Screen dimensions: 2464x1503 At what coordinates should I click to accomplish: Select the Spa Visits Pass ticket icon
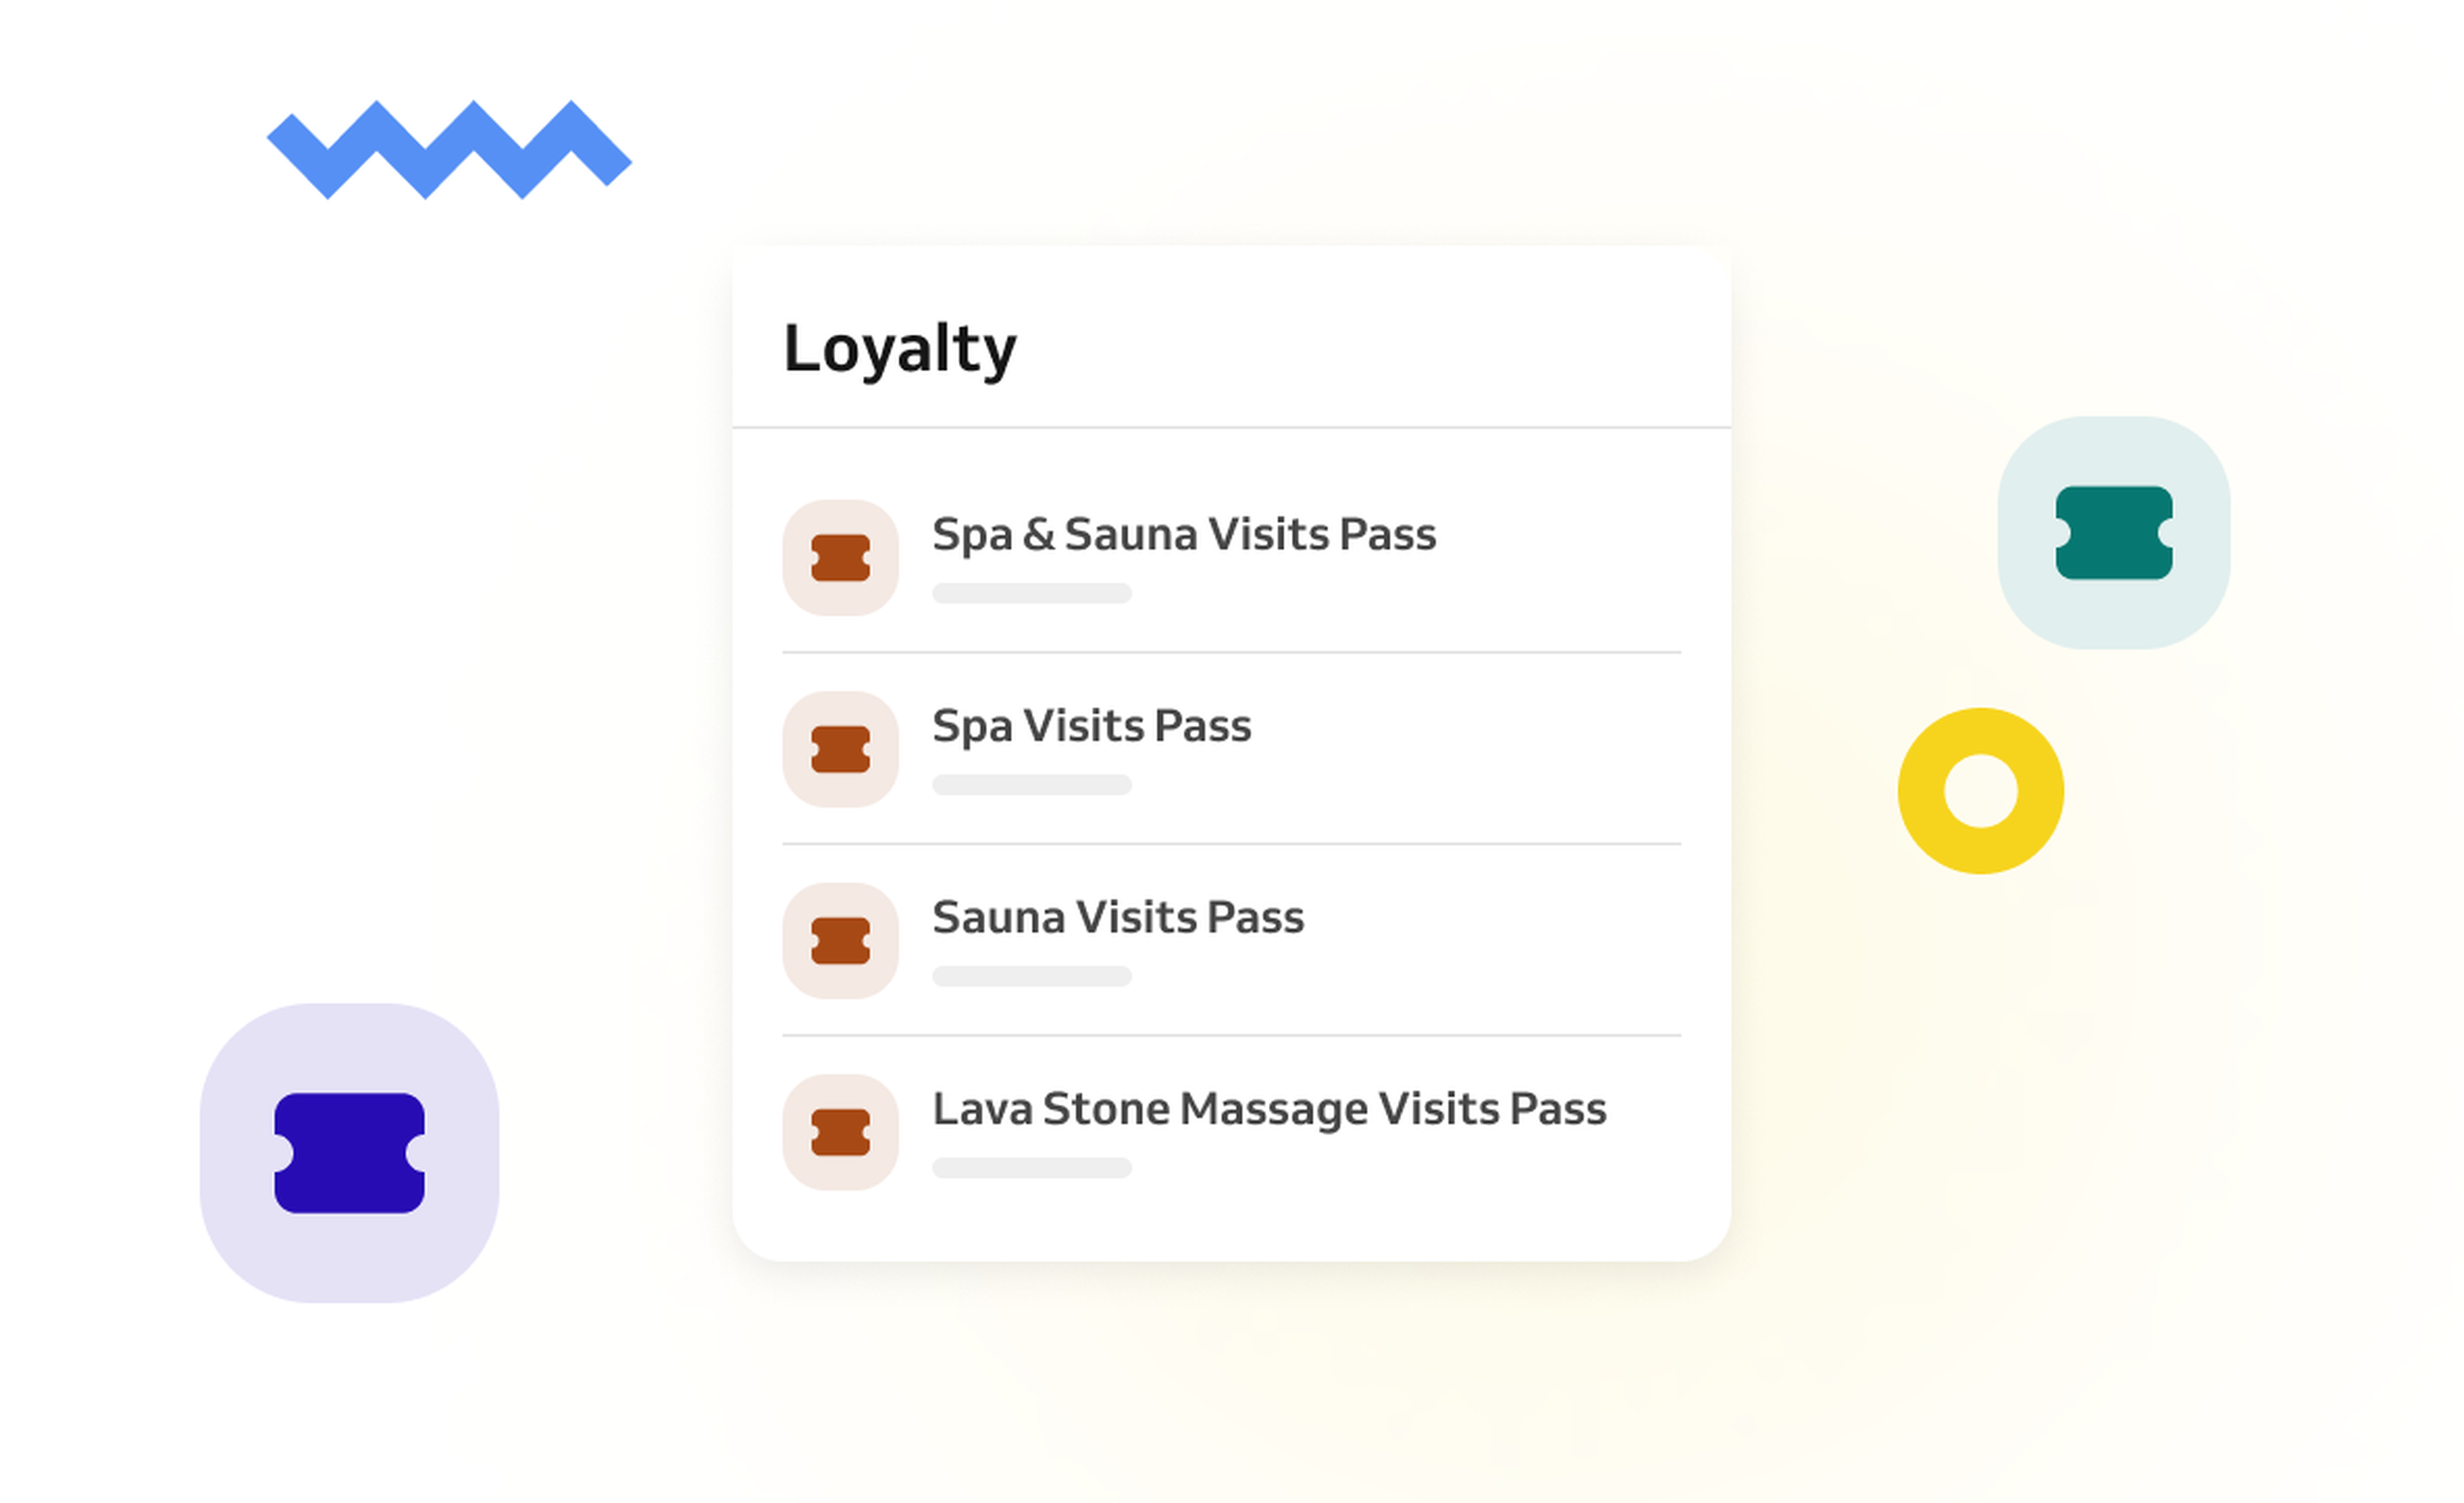coord(840,749)
